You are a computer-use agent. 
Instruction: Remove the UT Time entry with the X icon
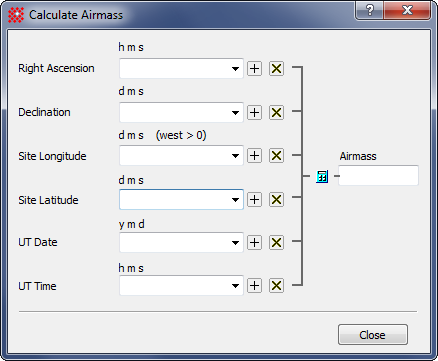coord(276,286)
